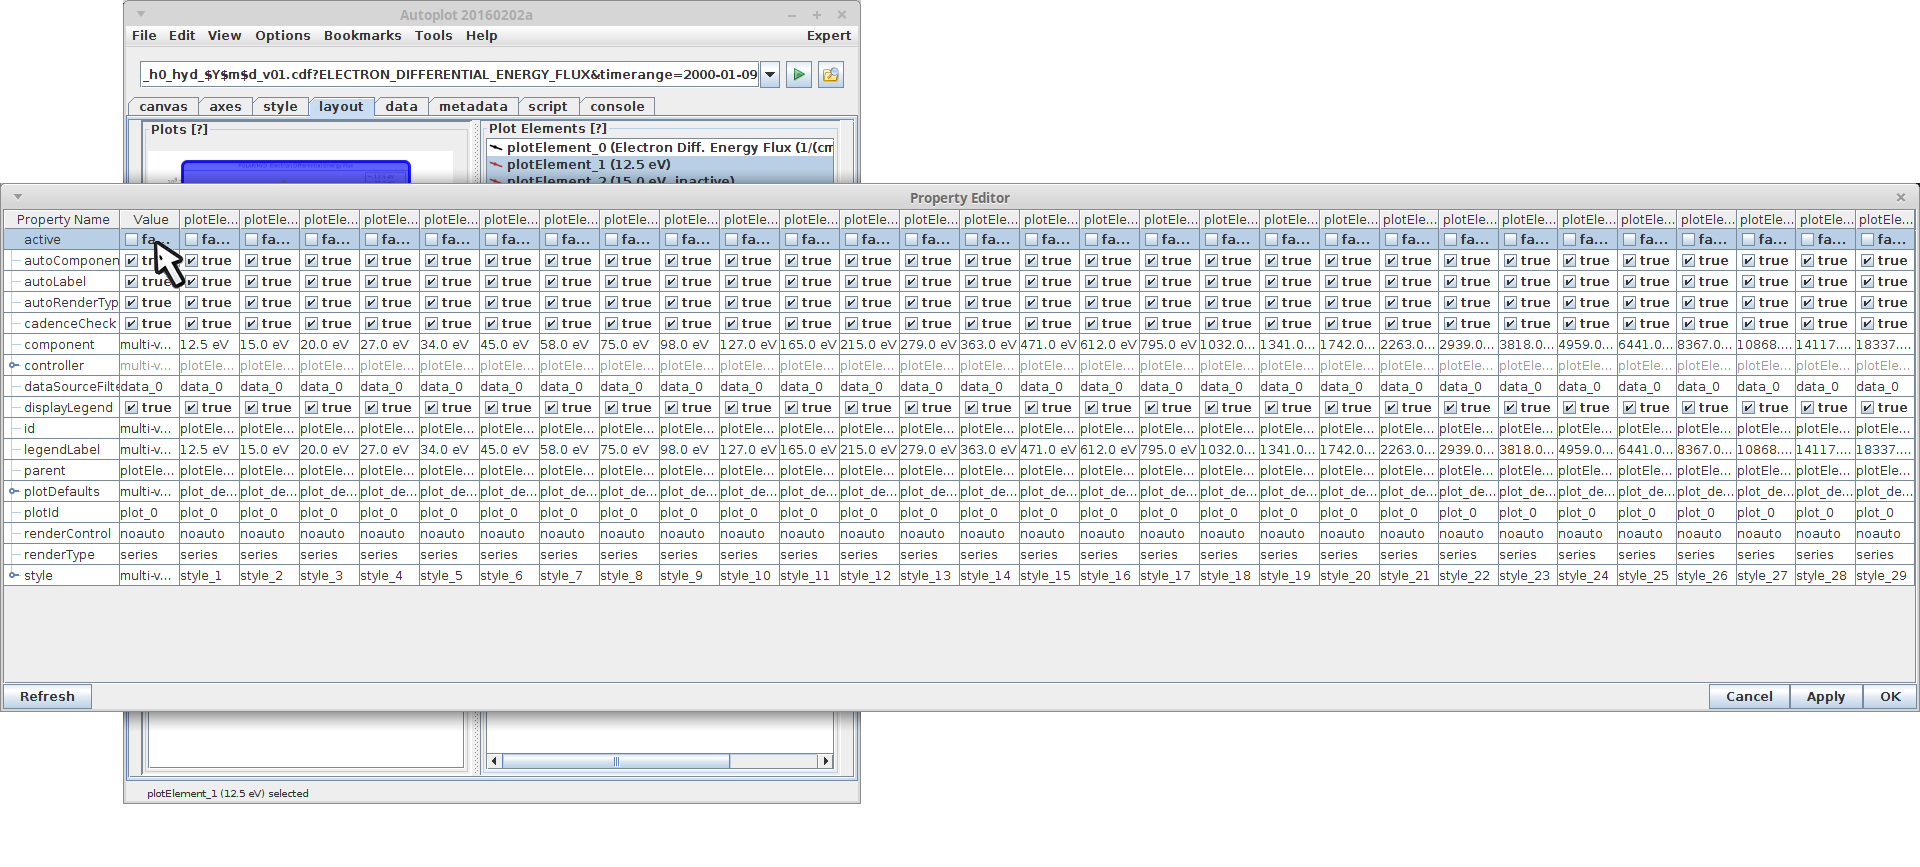Click the blue plot thumbnail in Plots panel
This screenshot has width=1920, height=867.
click(295, 172)
